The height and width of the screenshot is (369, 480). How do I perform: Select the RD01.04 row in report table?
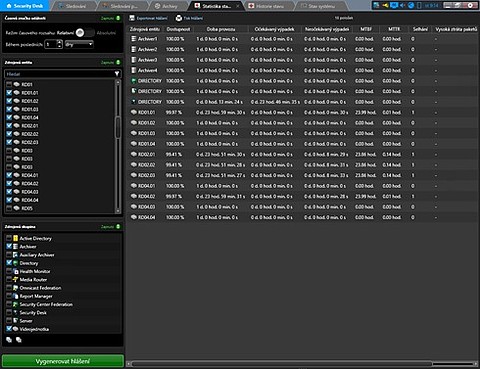click(x=303, y=144)
